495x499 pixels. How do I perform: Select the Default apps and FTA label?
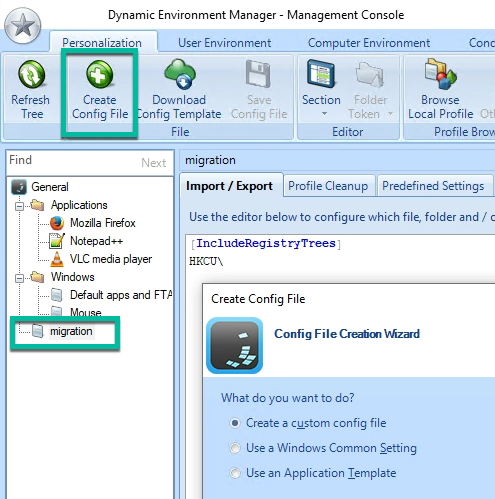click(x=121, y=295)
